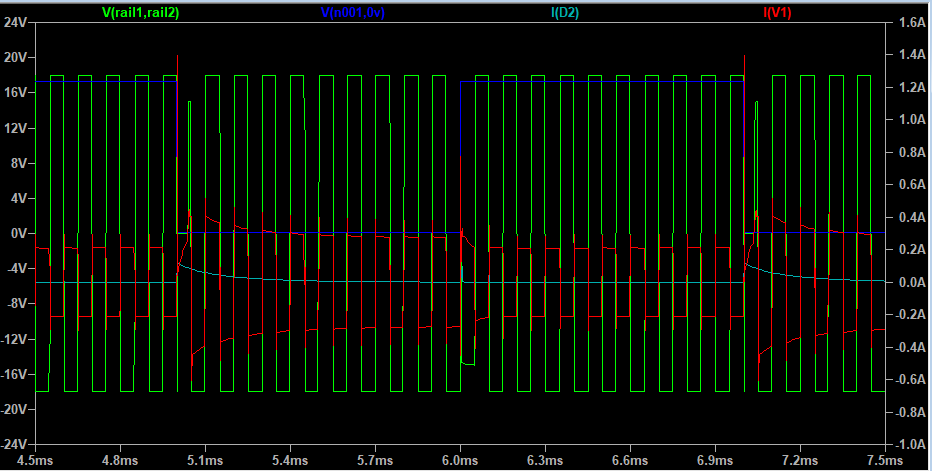The image size is (932, 471).
Task: Click the 12V left axis label
Action: point(15,128)
